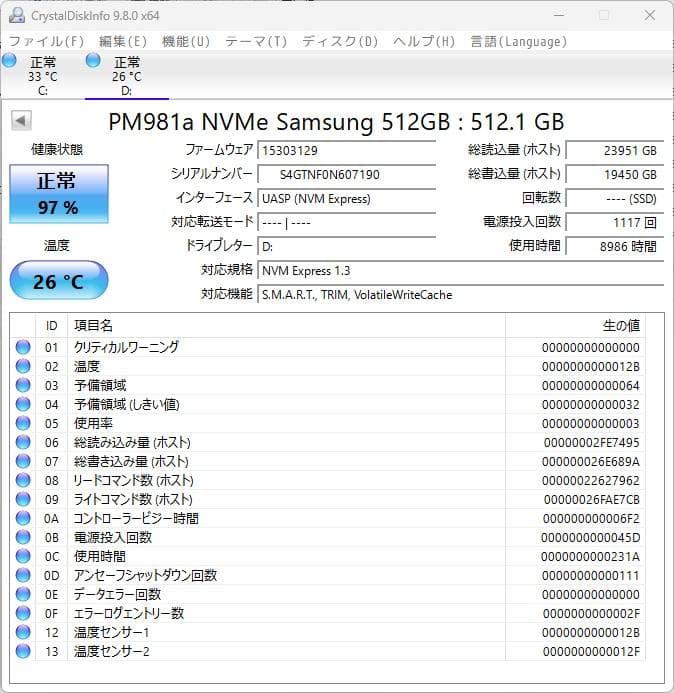Click the 26 °C temperature indicator

point(59,281)
